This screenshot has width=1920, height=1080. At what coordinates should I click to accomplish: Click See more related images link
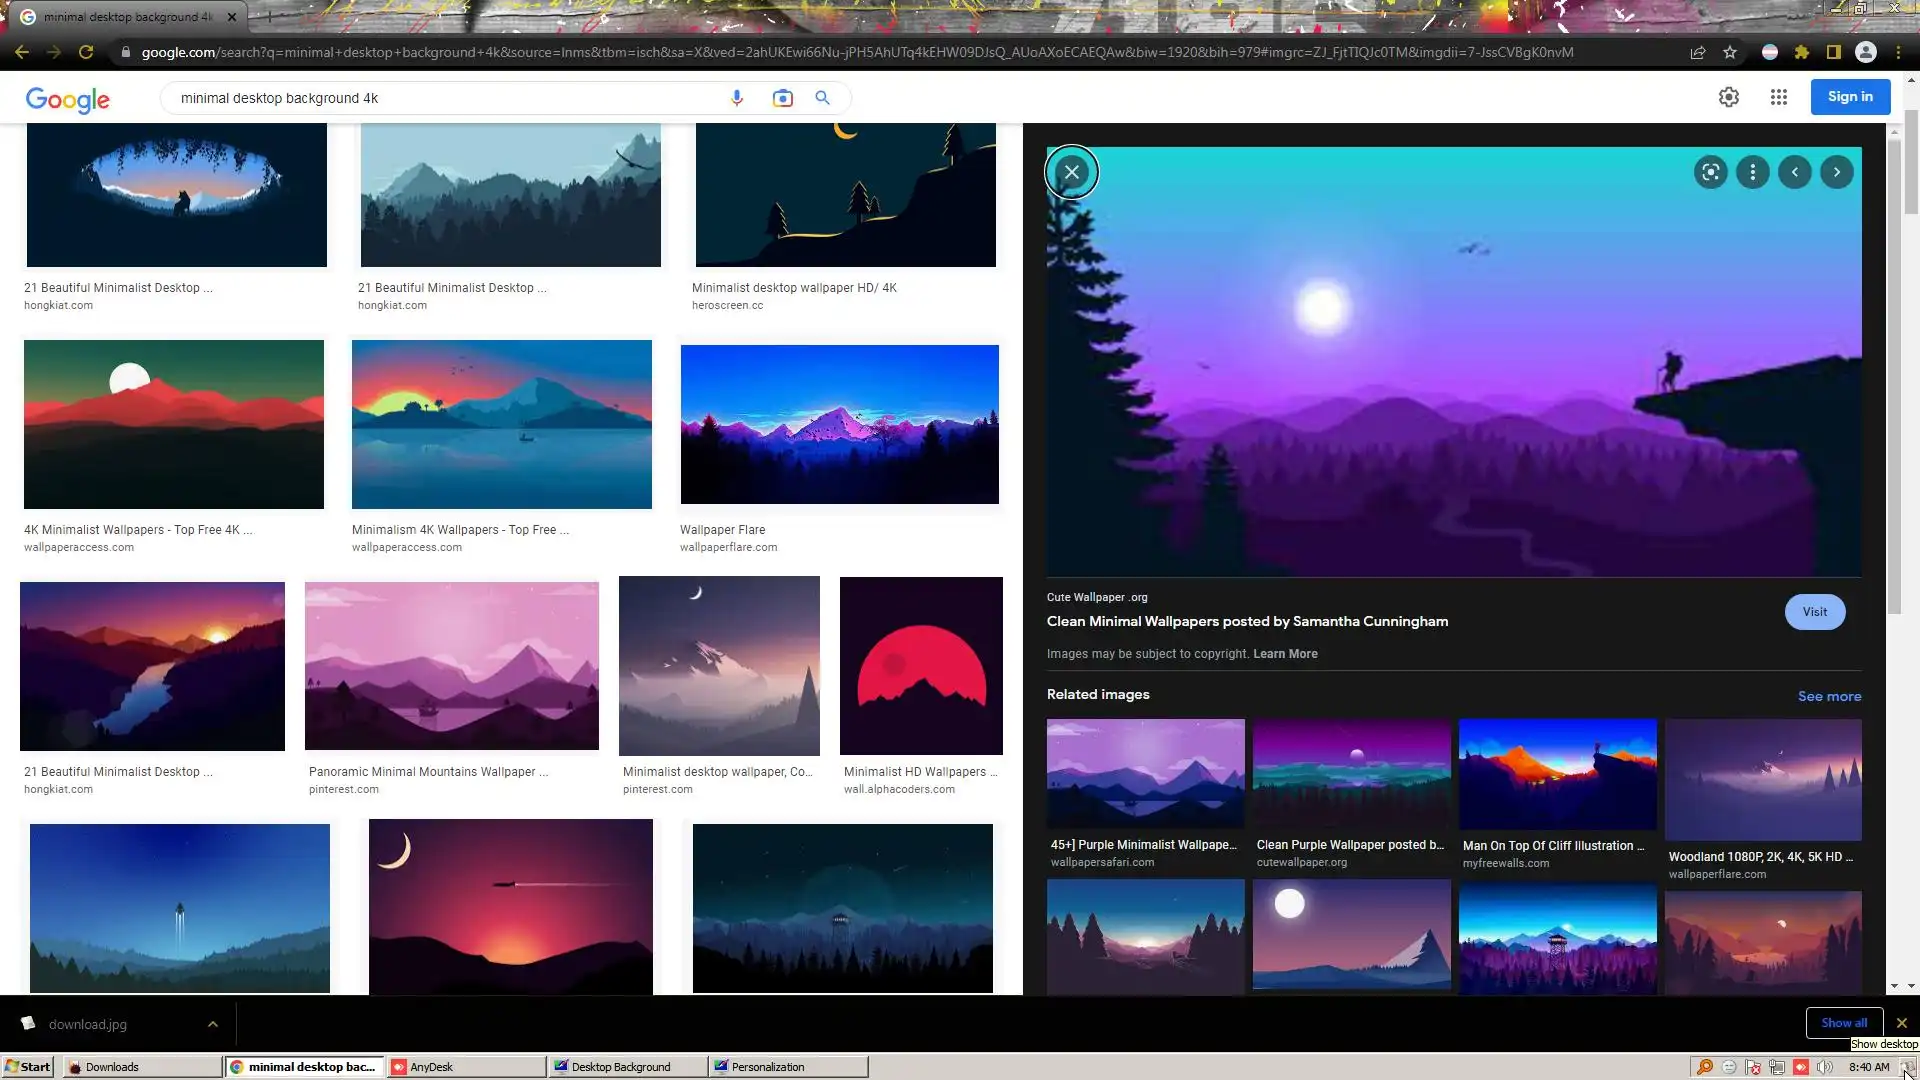click(1829, 697)
